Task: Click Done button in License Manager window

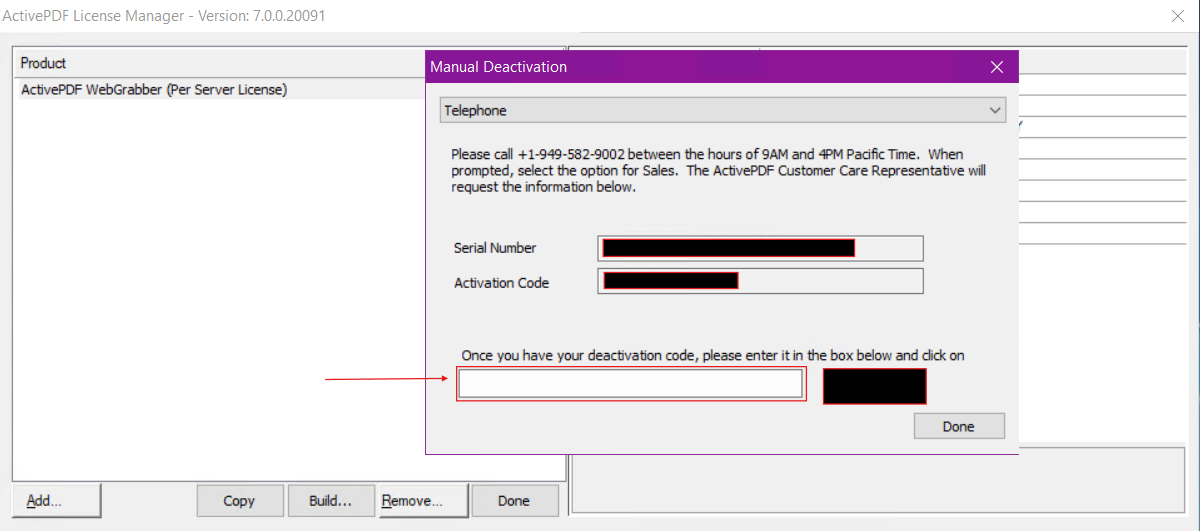Action: [514, 501]
